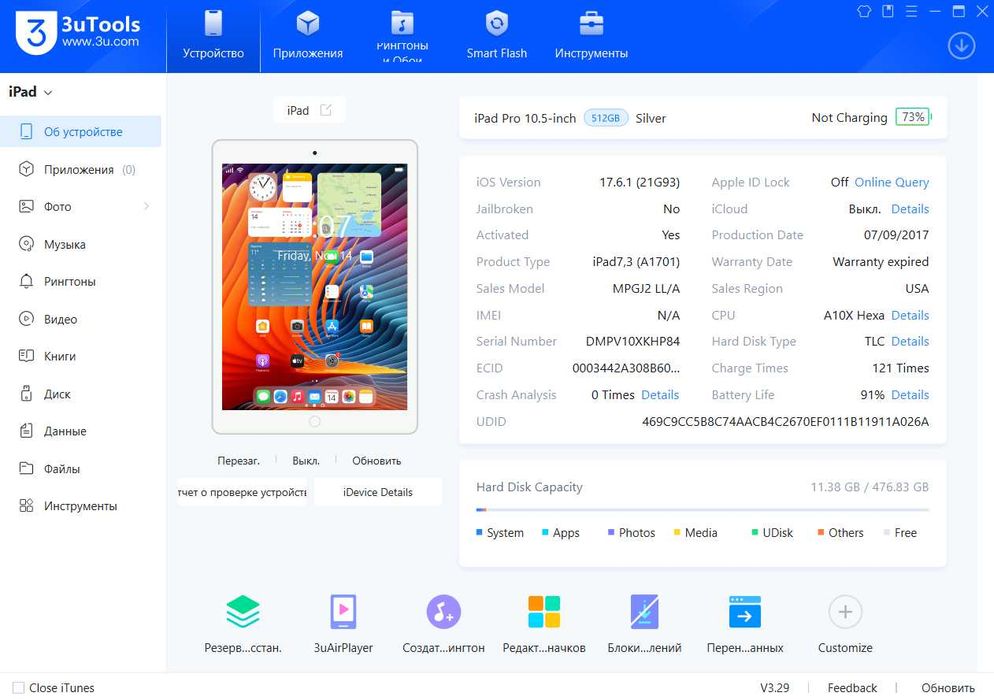This screenshot has height=699, width=994.
Task: Click the Видео sidebar icon
Action: (26, 319)
